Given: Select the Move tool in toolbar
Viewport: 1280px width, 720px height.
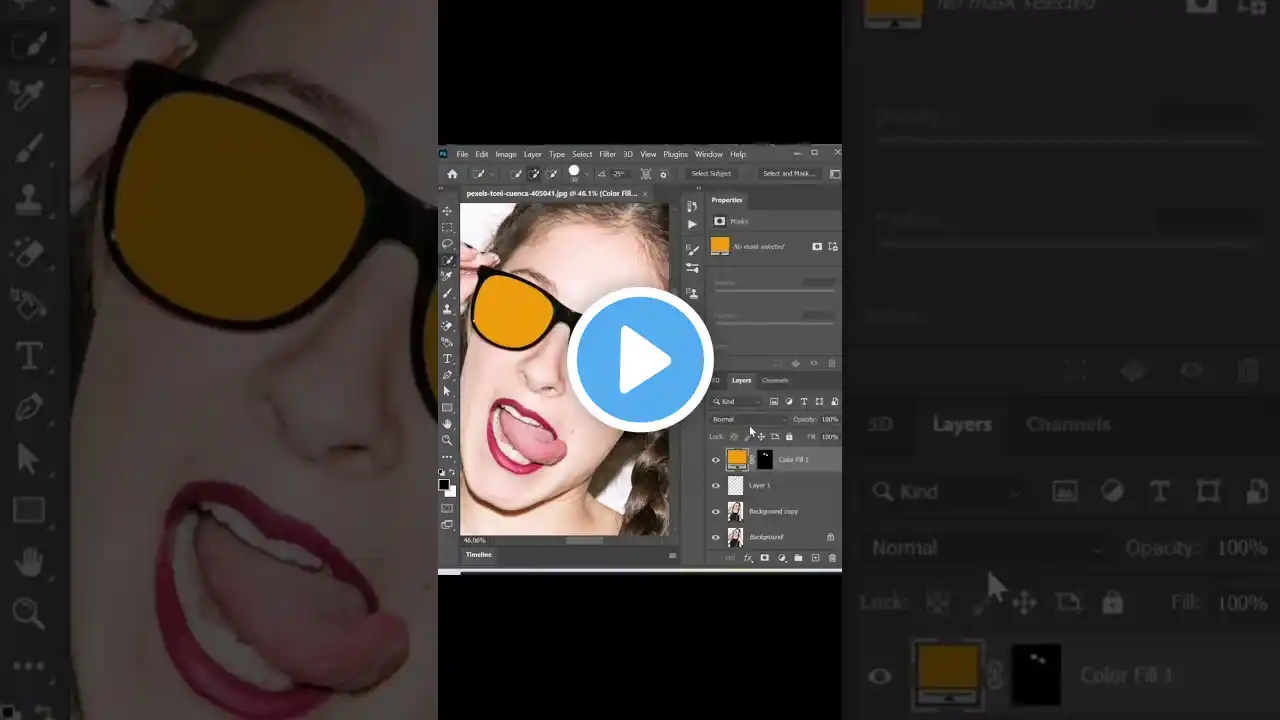Looking at the screenshot, I should 447,212.
